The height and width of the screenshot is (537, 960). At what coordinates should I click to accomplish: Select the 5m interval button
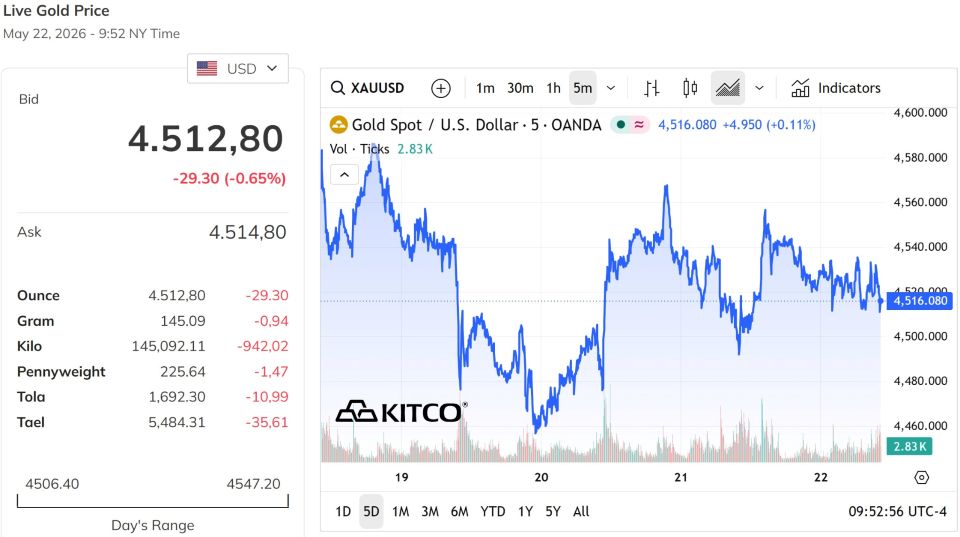[582, 88]
